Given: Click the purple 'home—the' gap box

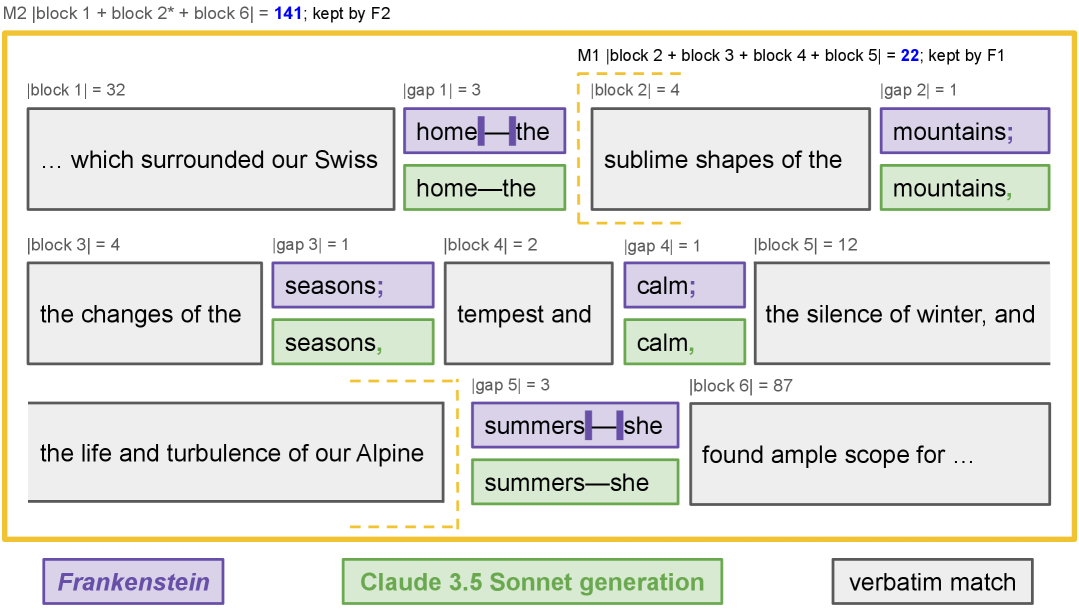Looking at the screenshot, I should 484,131.
